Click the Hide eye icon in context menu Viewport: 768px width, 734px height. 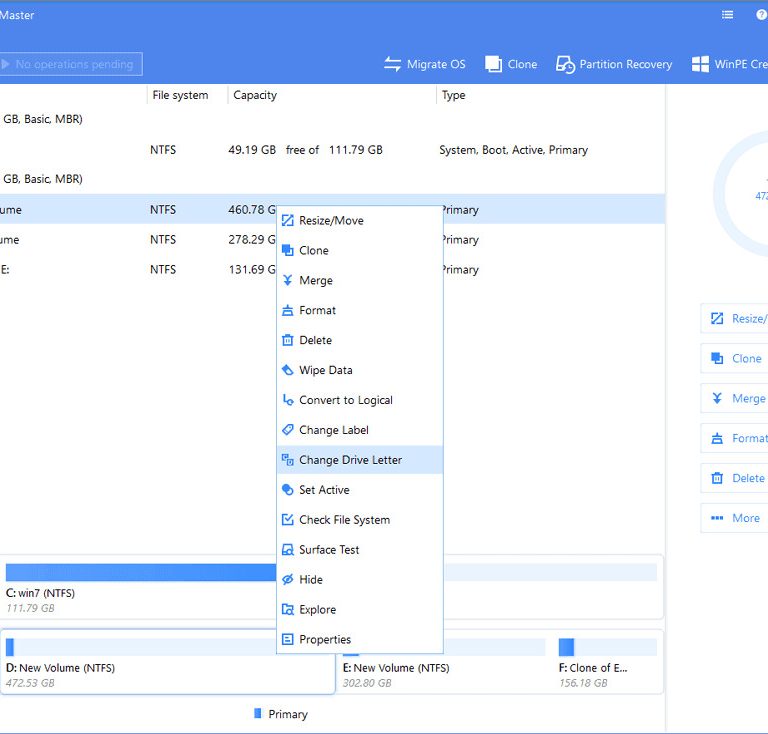(x=288, y=579)
